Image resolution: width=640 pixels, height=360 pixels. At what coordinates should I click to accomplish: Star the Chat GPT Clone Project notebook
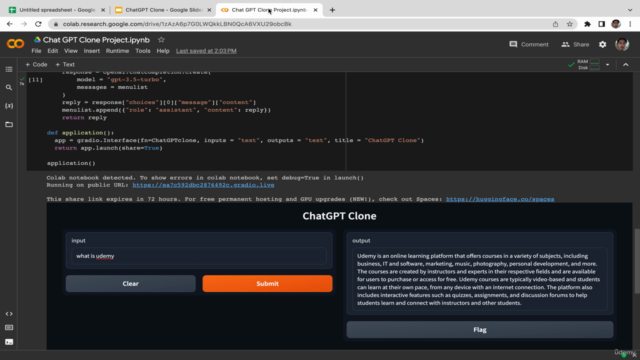[x=161, y=40]
